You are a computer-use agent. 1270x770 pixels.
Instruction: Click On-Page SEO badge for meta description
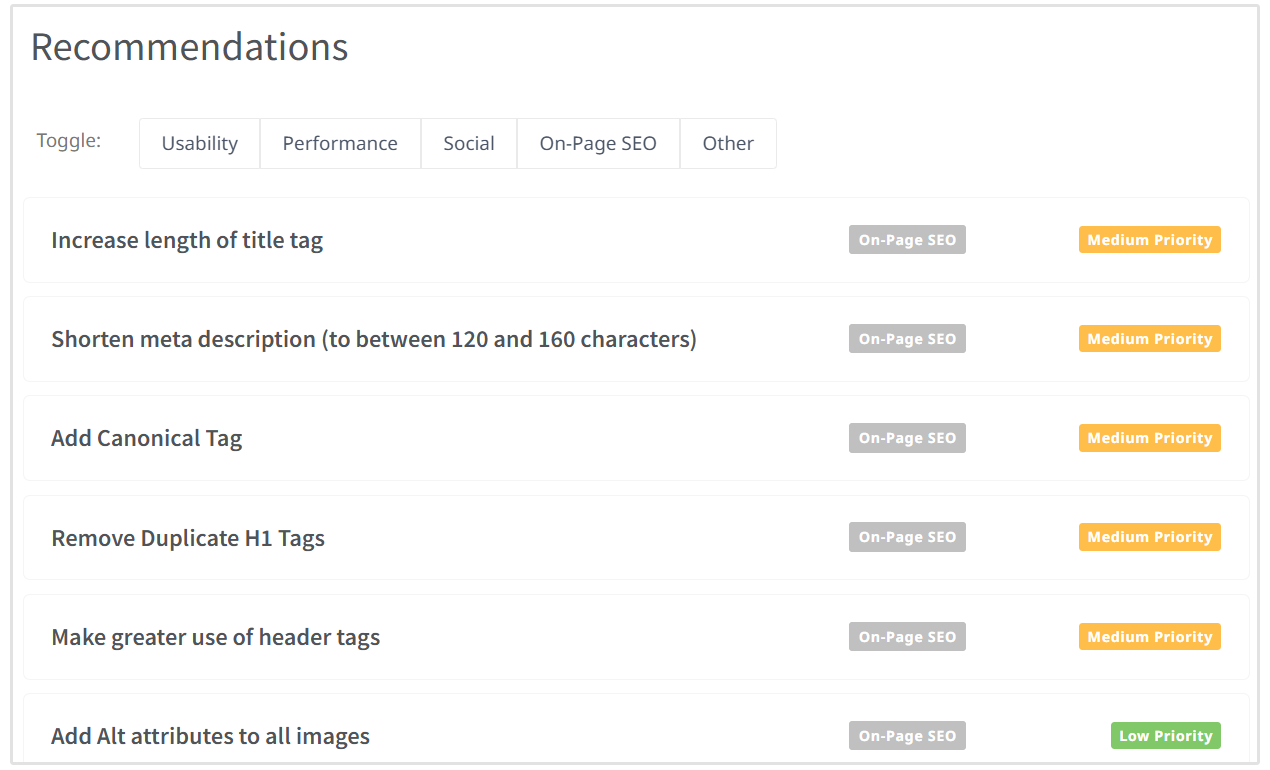[x=907, y=339]
